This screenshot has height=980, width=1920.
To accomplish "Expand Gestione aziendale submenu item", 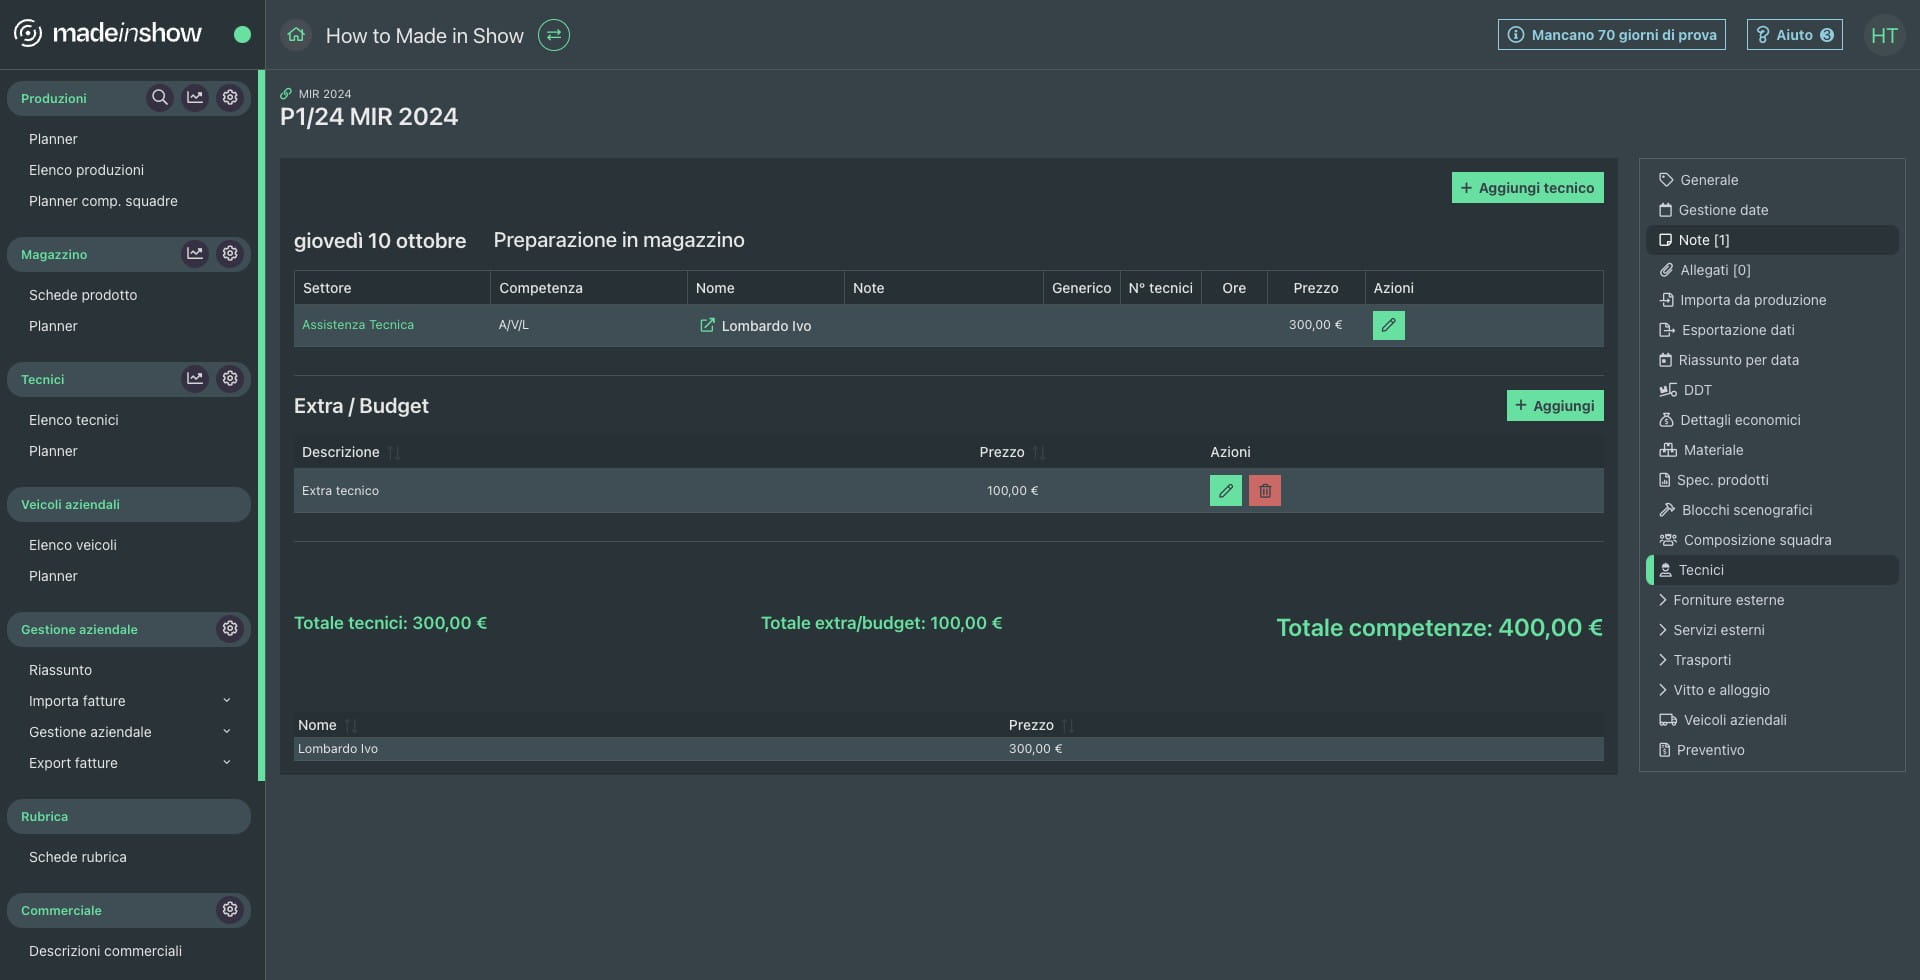I will click(x=227, y=732).
